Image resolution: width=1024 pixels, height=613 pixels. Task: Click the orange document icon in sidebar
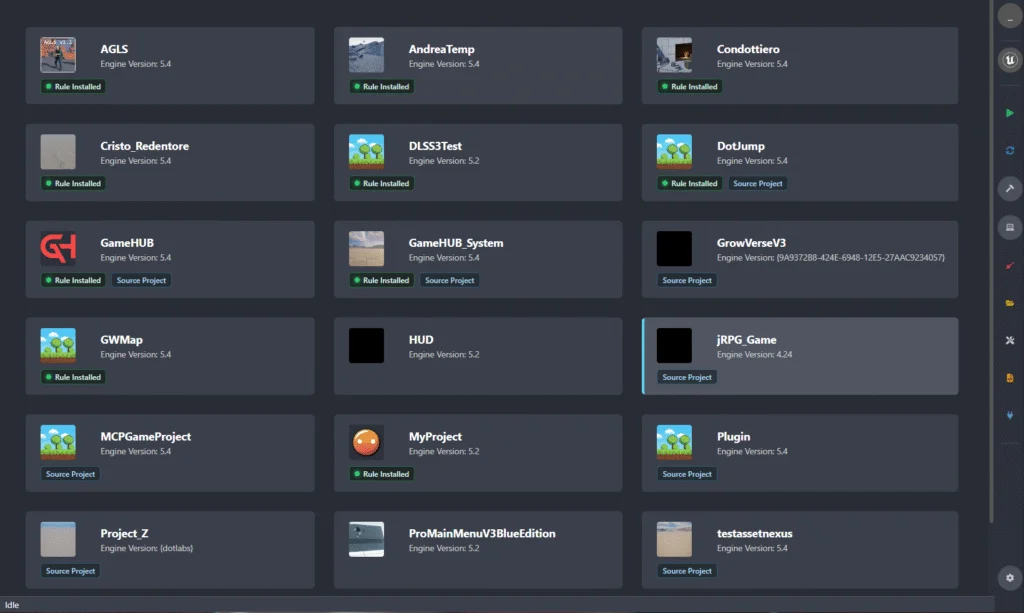1009,378
